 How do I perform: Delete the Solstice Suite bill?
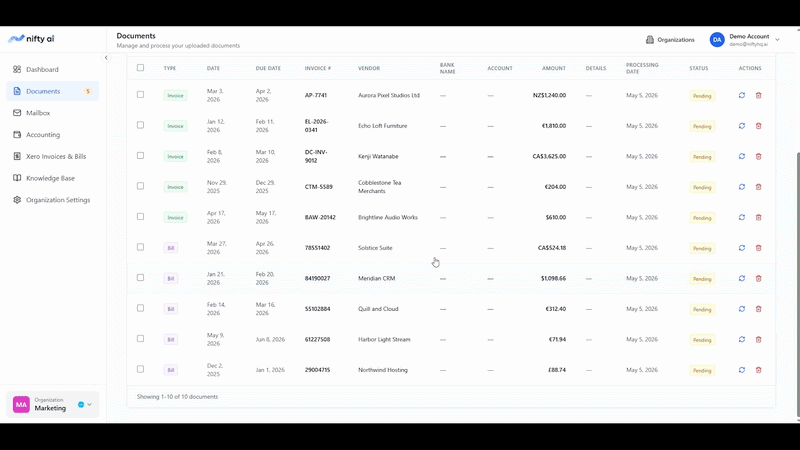tap(759, 248)
